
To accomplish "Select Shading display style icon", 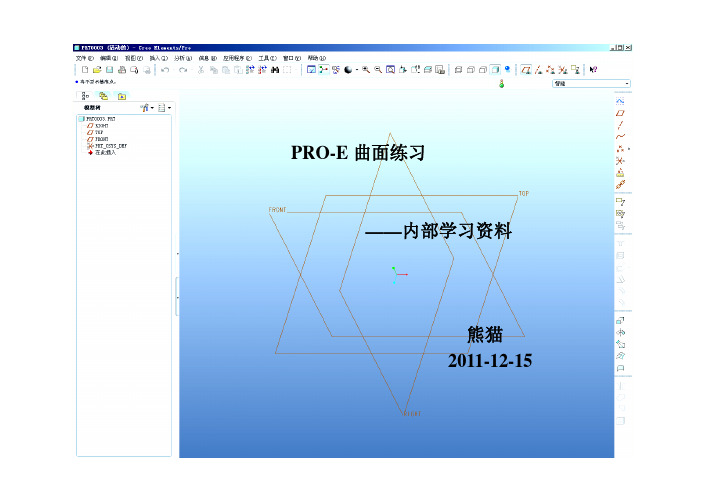I will pos(495,69).
